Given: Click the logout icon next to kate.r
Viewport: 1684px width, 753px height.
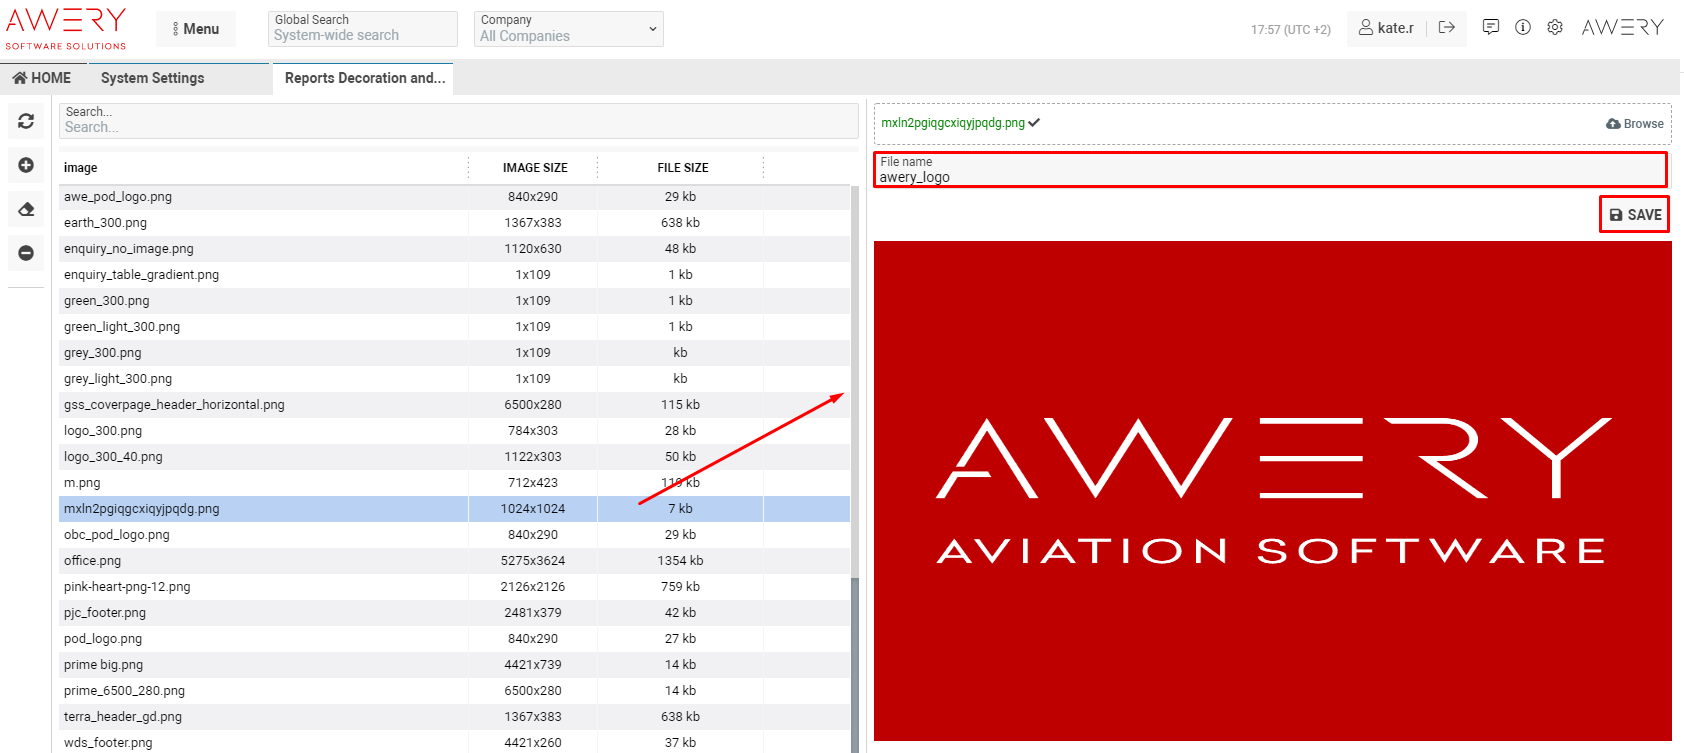Looking at the screenshot, I should (1446, 28).
